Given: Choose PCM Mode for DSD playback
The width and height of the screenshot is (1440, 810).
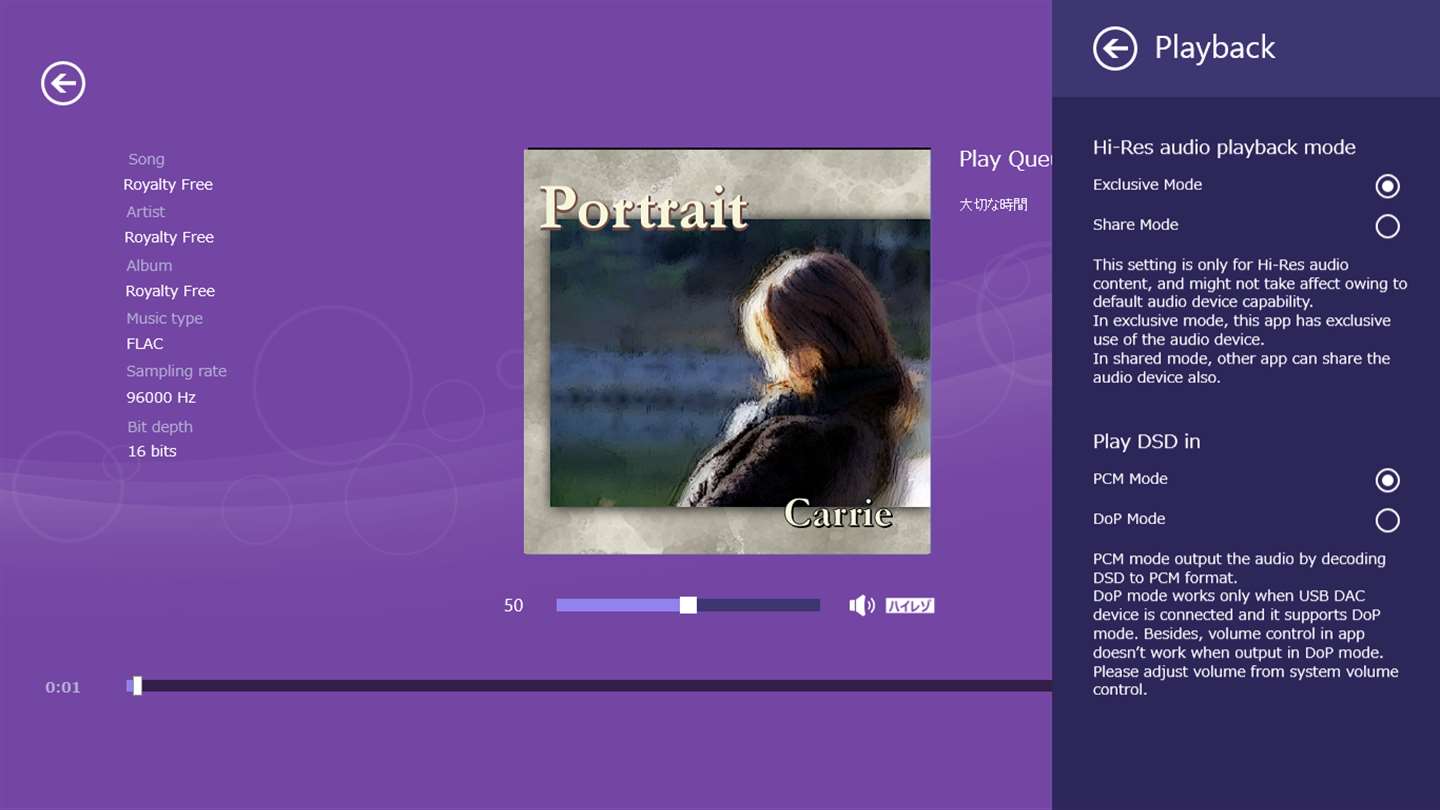Looking at the screenshot, I should (1387, 480).
